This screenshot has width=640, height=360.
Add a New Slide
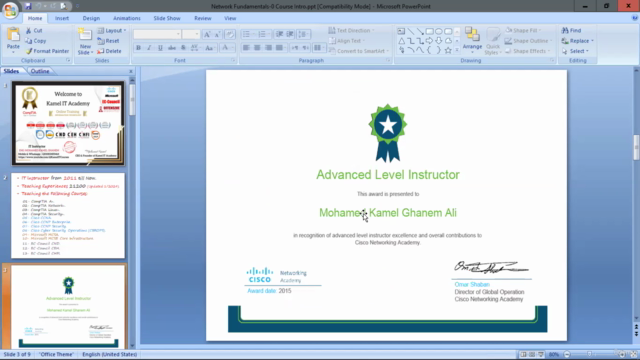point(85,41)
